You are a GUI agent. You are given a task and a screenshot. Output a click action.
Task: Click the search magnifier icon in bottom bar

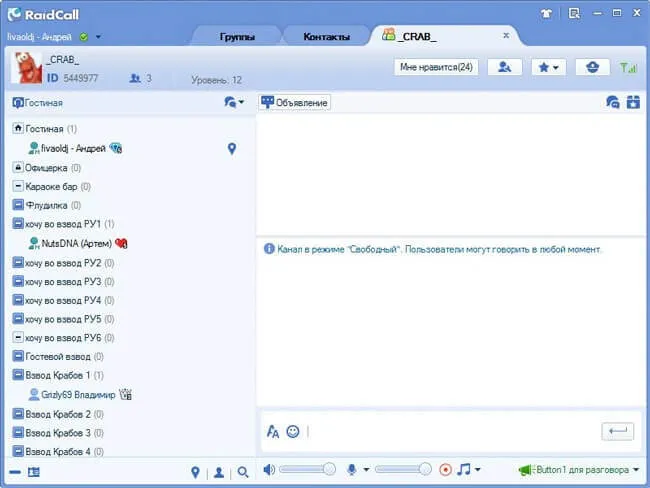tap(243, 472)
